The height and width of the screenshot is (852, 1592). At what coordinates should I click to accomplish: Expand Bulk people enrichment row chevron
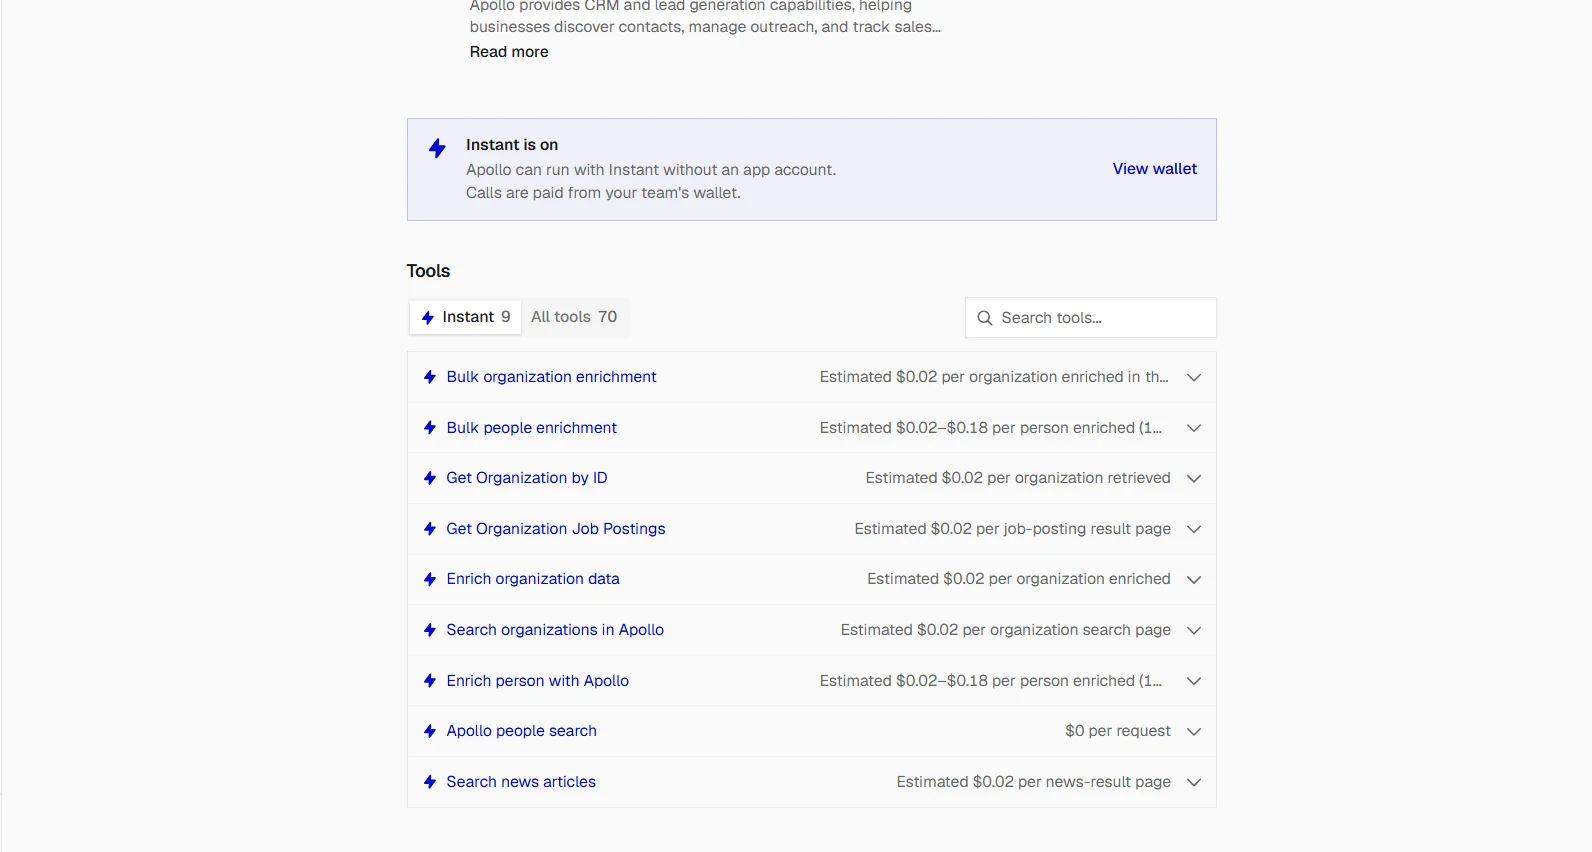coord(1194,428)
